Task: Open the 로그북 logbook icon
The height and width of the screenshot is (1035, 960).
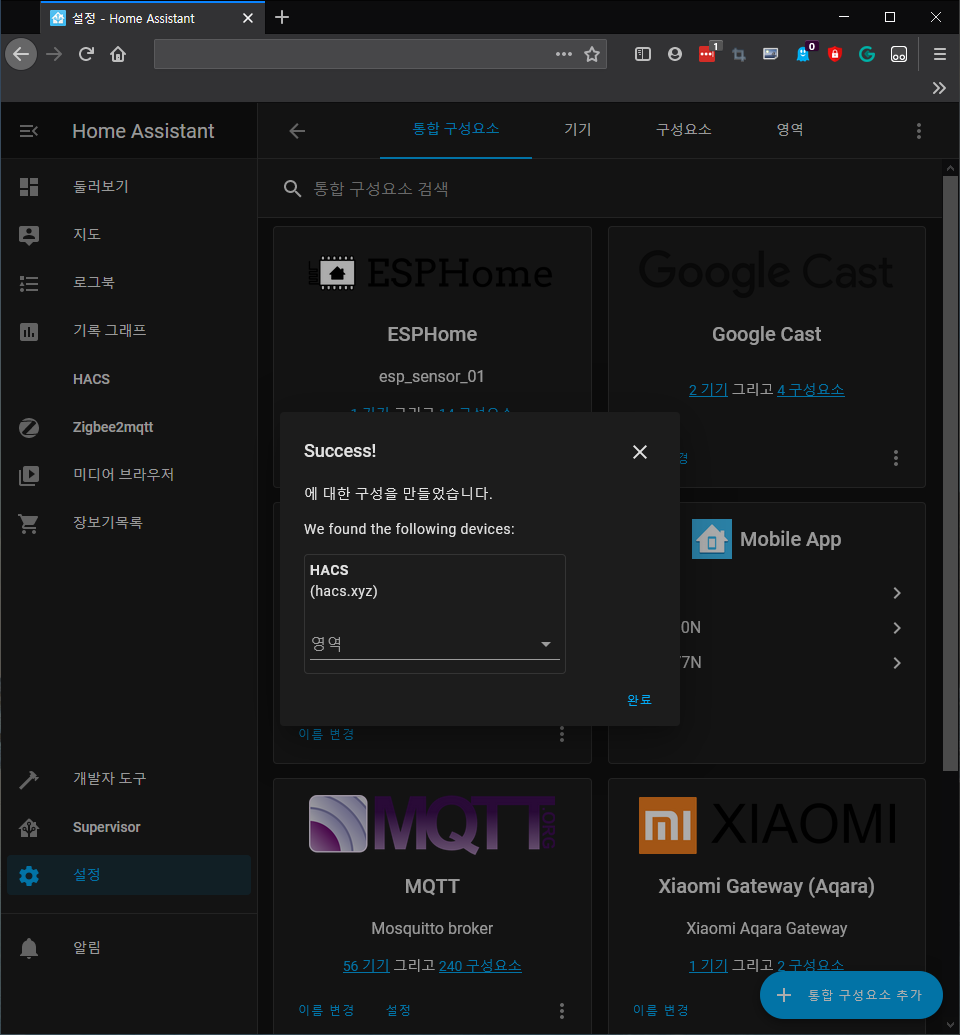Action: tap(29, 283)
